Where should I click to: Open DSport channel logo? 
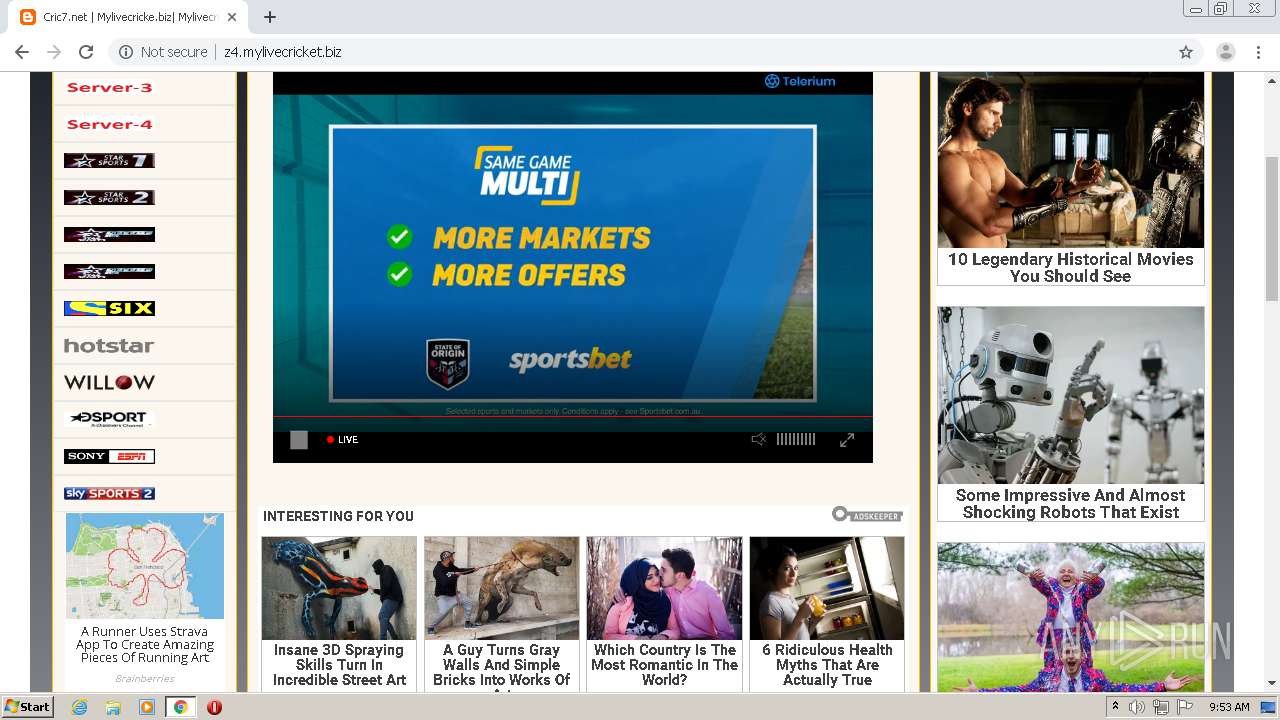(109, 419)
